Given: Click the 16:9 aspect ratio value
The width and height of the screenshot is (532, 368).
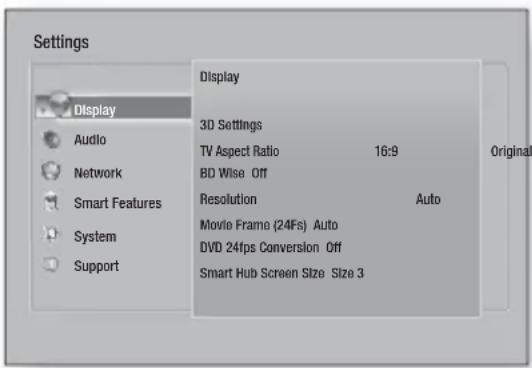Looking at the screenshot, I should (386, 151).
